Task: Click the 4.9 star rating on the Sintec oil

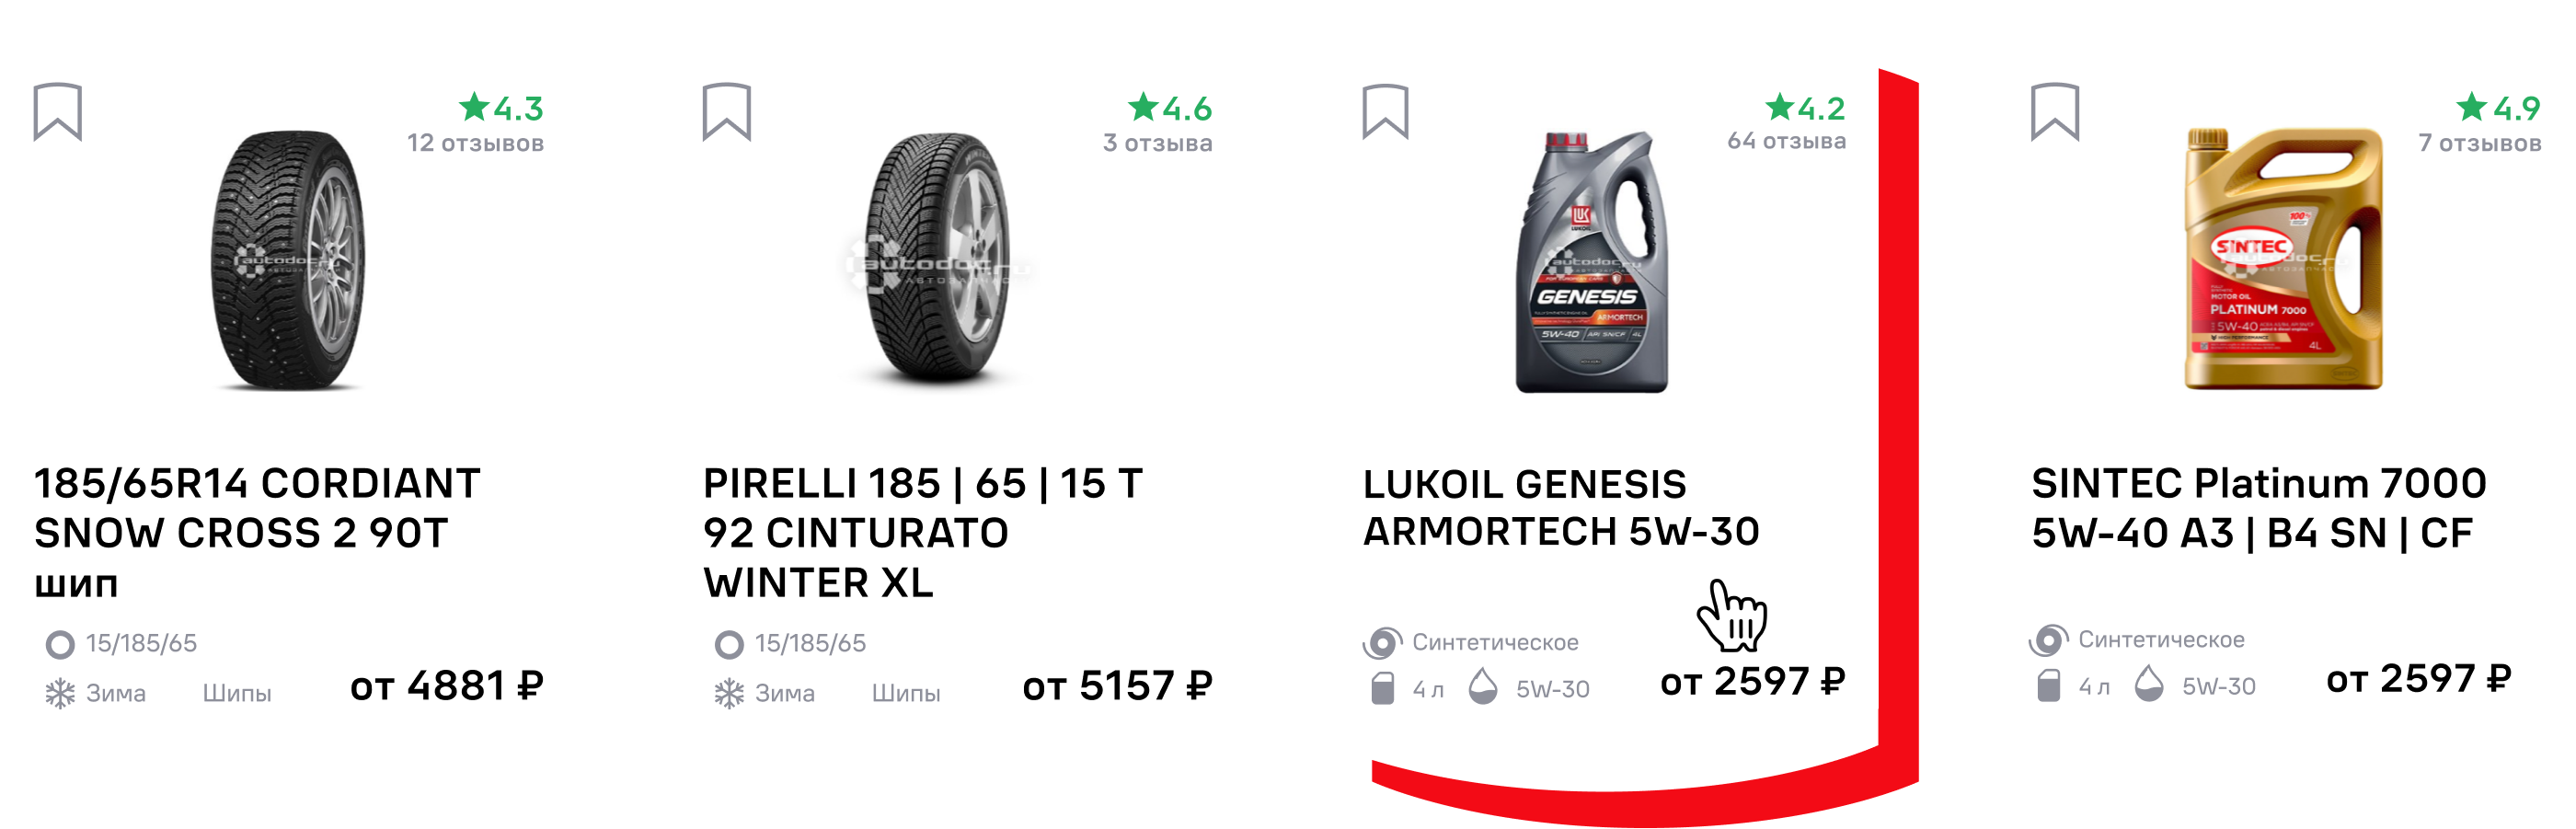Action: tap(2497, 107)
